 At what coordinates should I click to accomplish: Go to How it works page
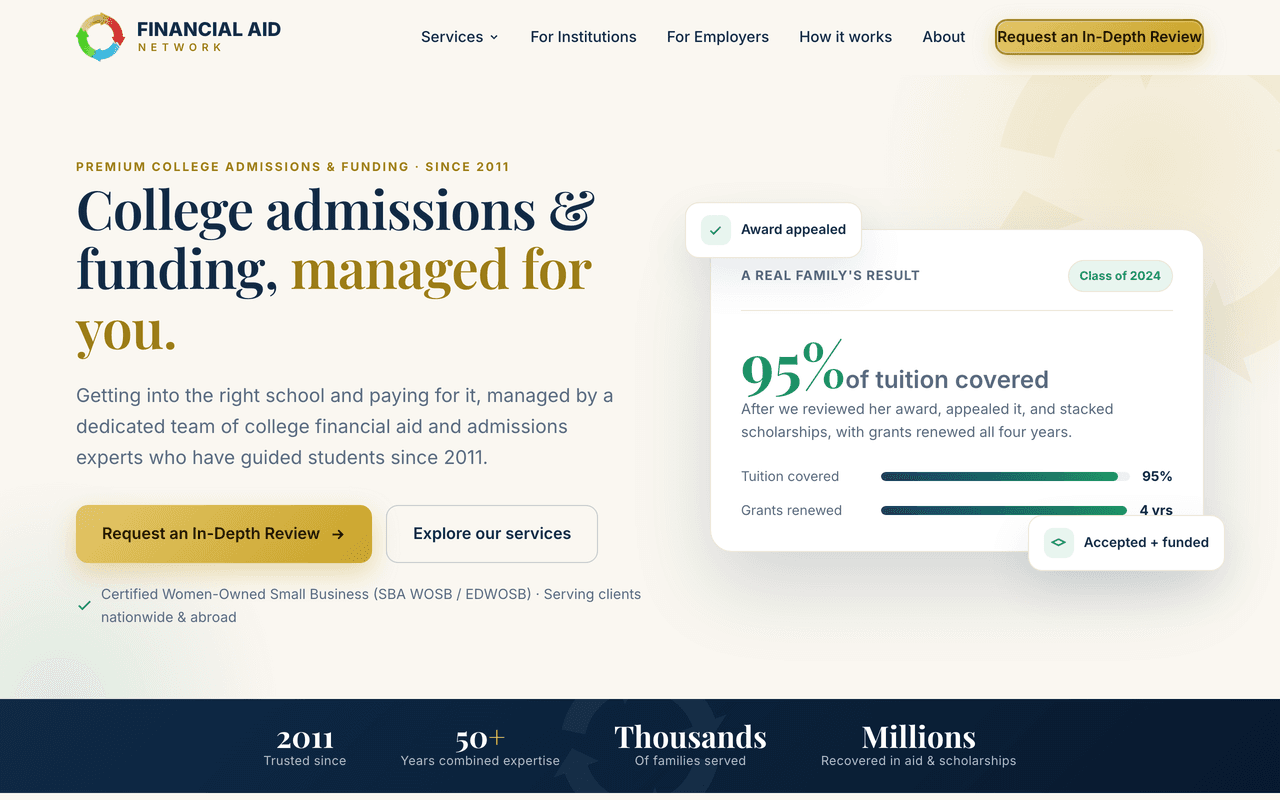tap(845, 37)
